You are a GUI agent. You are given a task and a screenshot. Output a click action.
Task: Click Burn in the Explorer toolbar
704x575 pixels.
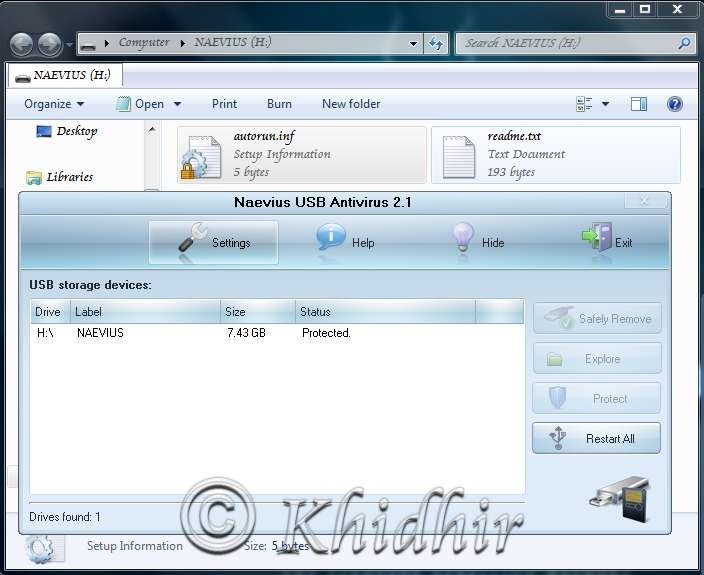(279, 104)
